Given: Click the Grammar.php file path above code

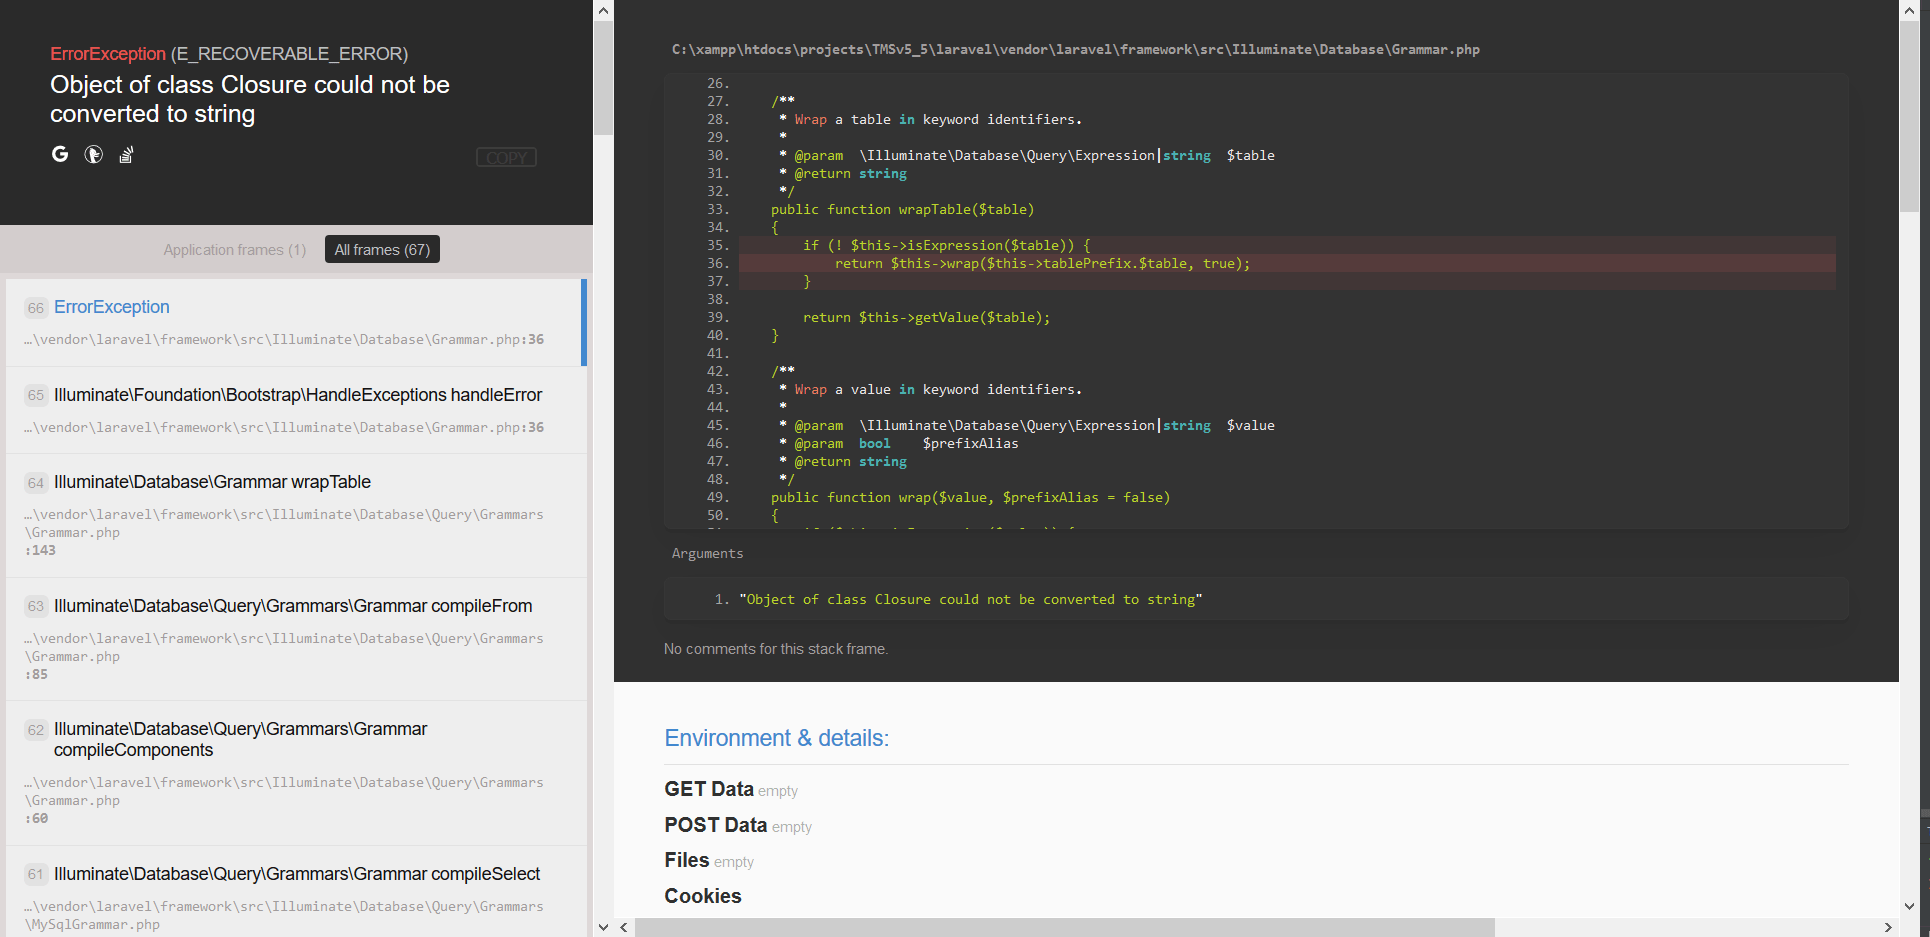Looking at the screenshot, I should [1075, 49].
